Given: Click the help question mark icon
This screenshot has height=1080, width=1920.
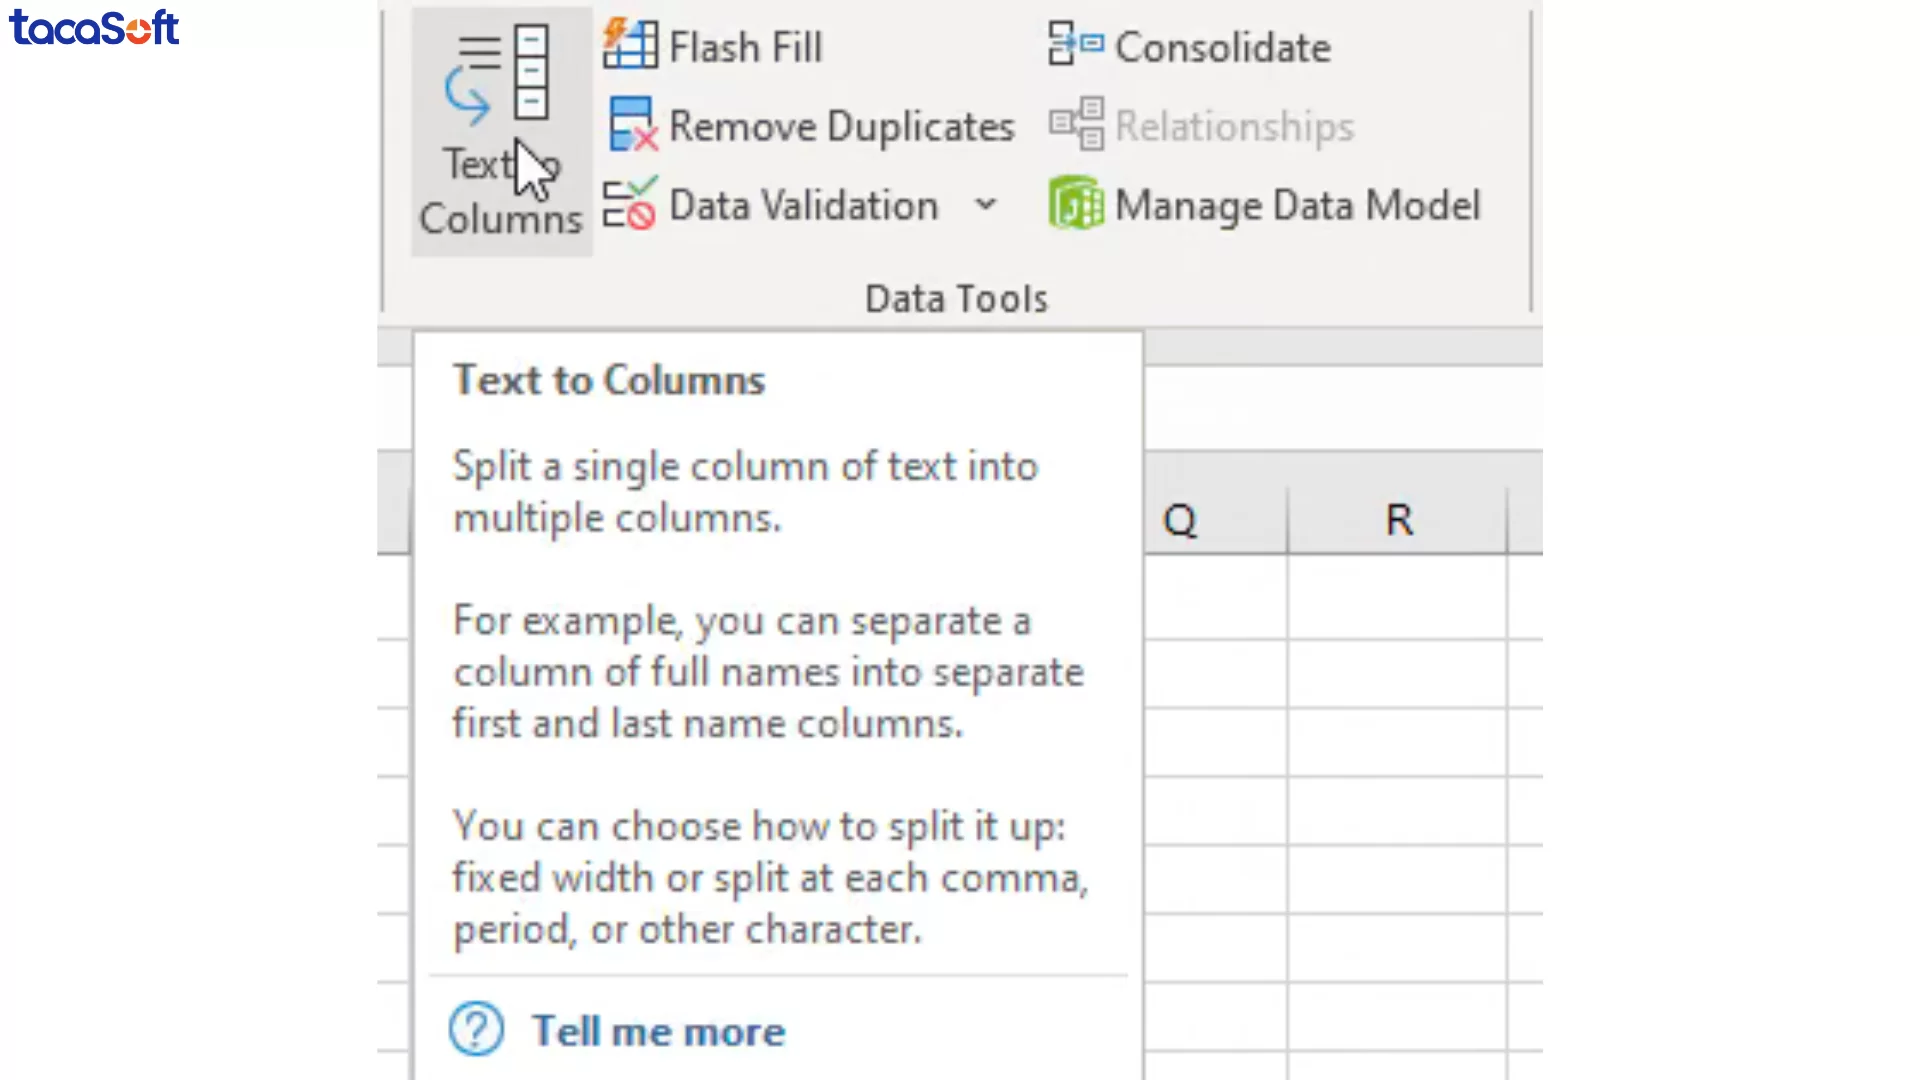Looking at the screenshot, I should click(477, 1028).
